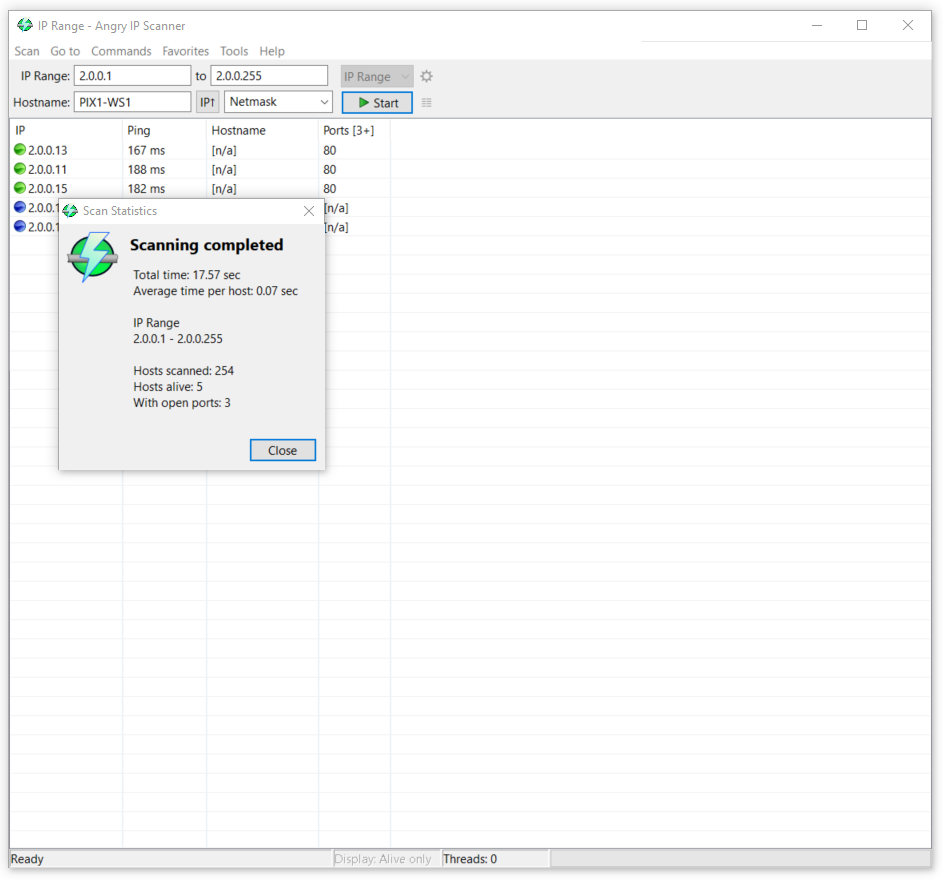Open the Netmask dropdown
This screenshot has width=943, height=881.
tap(278, 102)
